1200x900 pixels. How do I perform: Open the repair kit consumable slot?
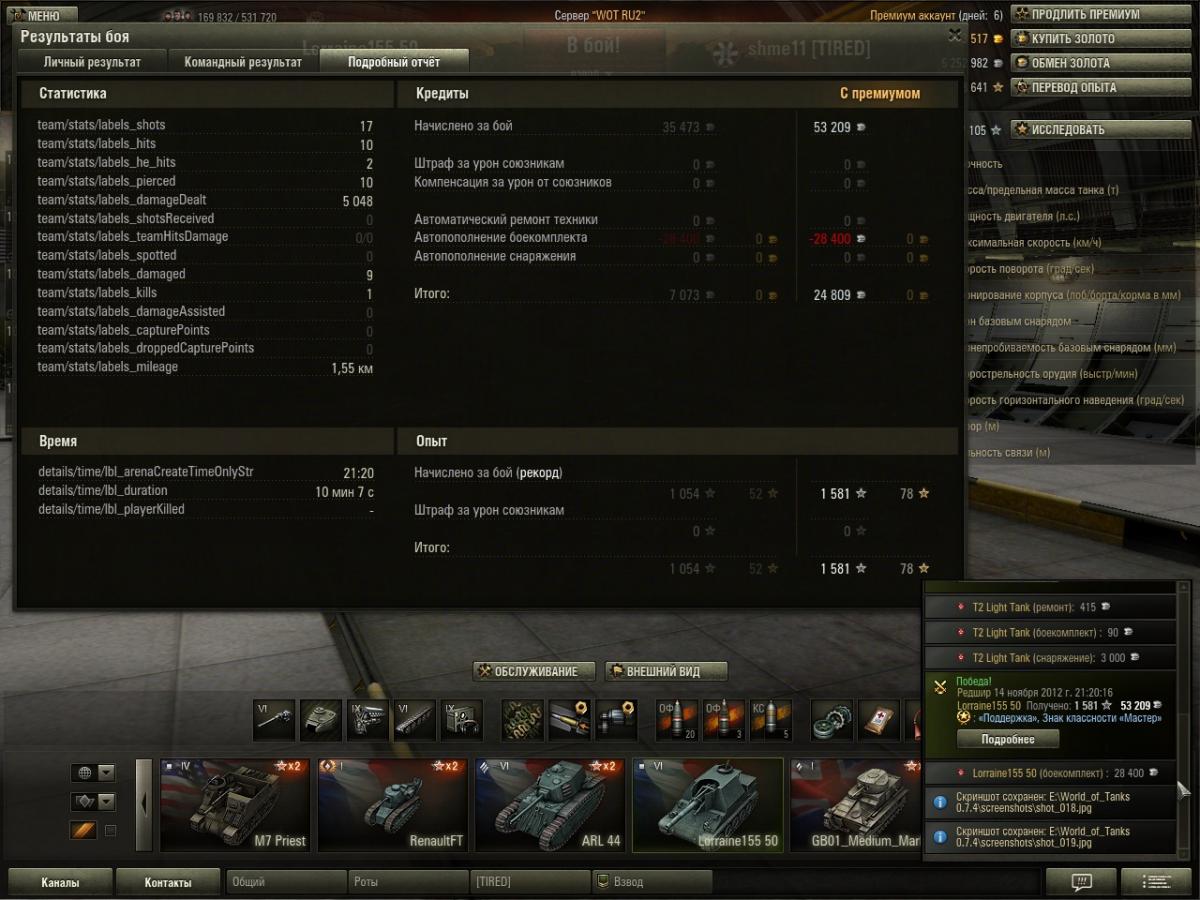[x=832, y=719]
